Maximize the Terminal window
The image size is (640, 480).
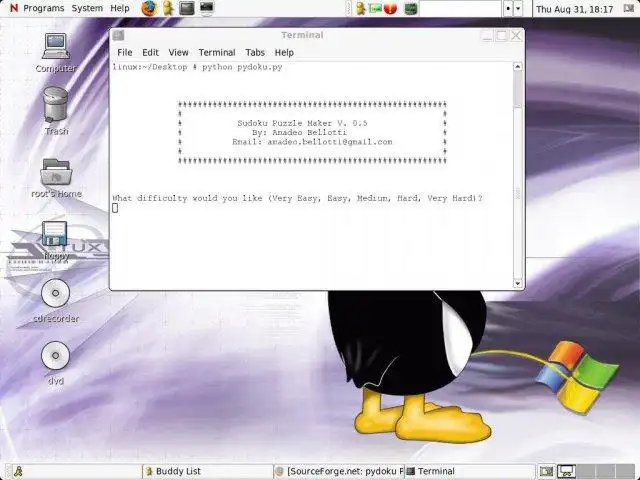(501, 36)
